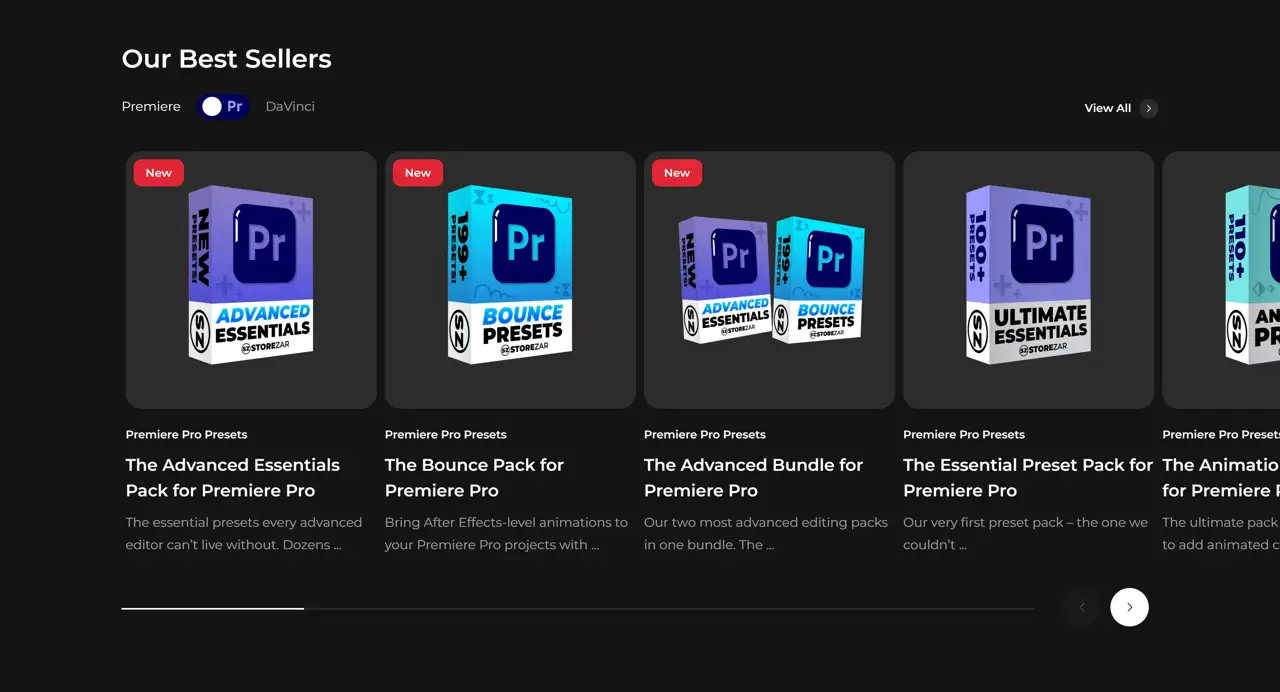The width and height of the screenshot is (1280, 692).
Task: Click New badge on Advanced Essentials card
Action: pyautogui.click(x=158, y=173)
